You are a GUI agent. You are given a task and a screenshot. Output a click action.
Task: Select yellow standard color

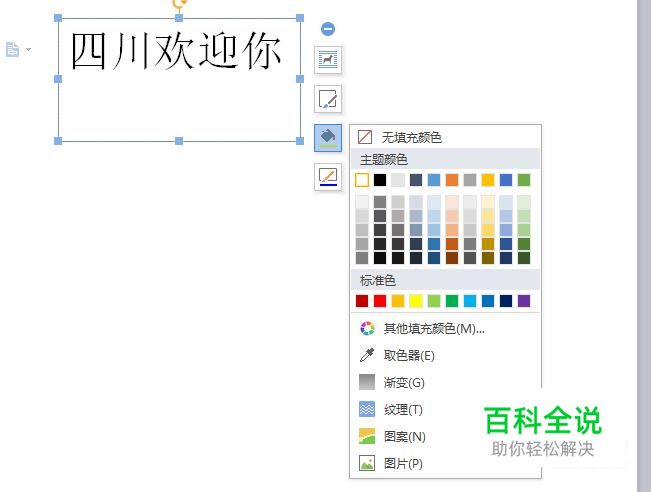[416, 301]
